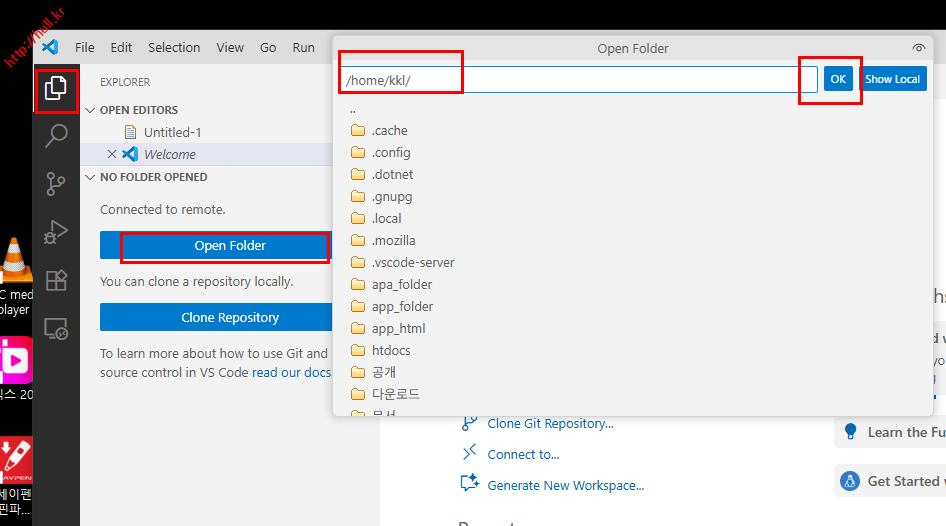The width and height of the screenshot is (946, 526).
Task: Open the Extensions view icon
Action: coord(57,280)
